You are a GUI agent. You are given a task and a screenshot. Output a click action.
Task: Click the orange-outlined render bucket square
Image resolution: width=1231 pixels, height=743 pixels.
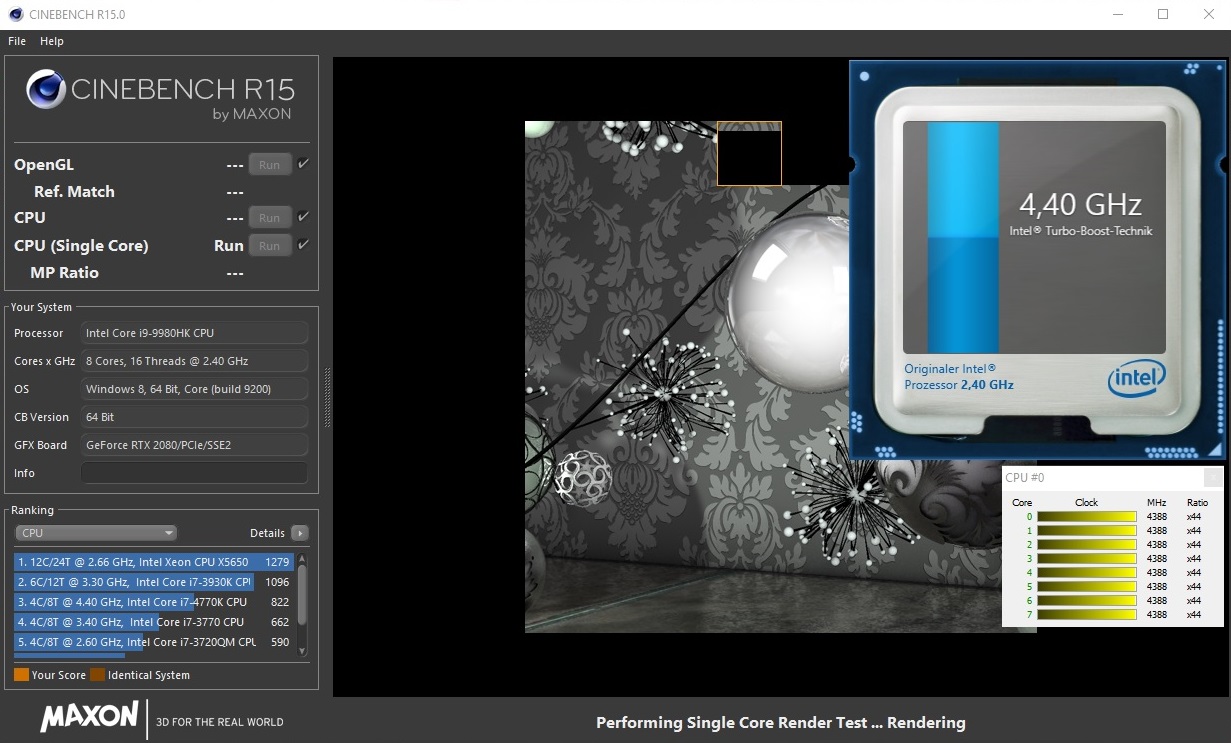[x=749, y=153]
